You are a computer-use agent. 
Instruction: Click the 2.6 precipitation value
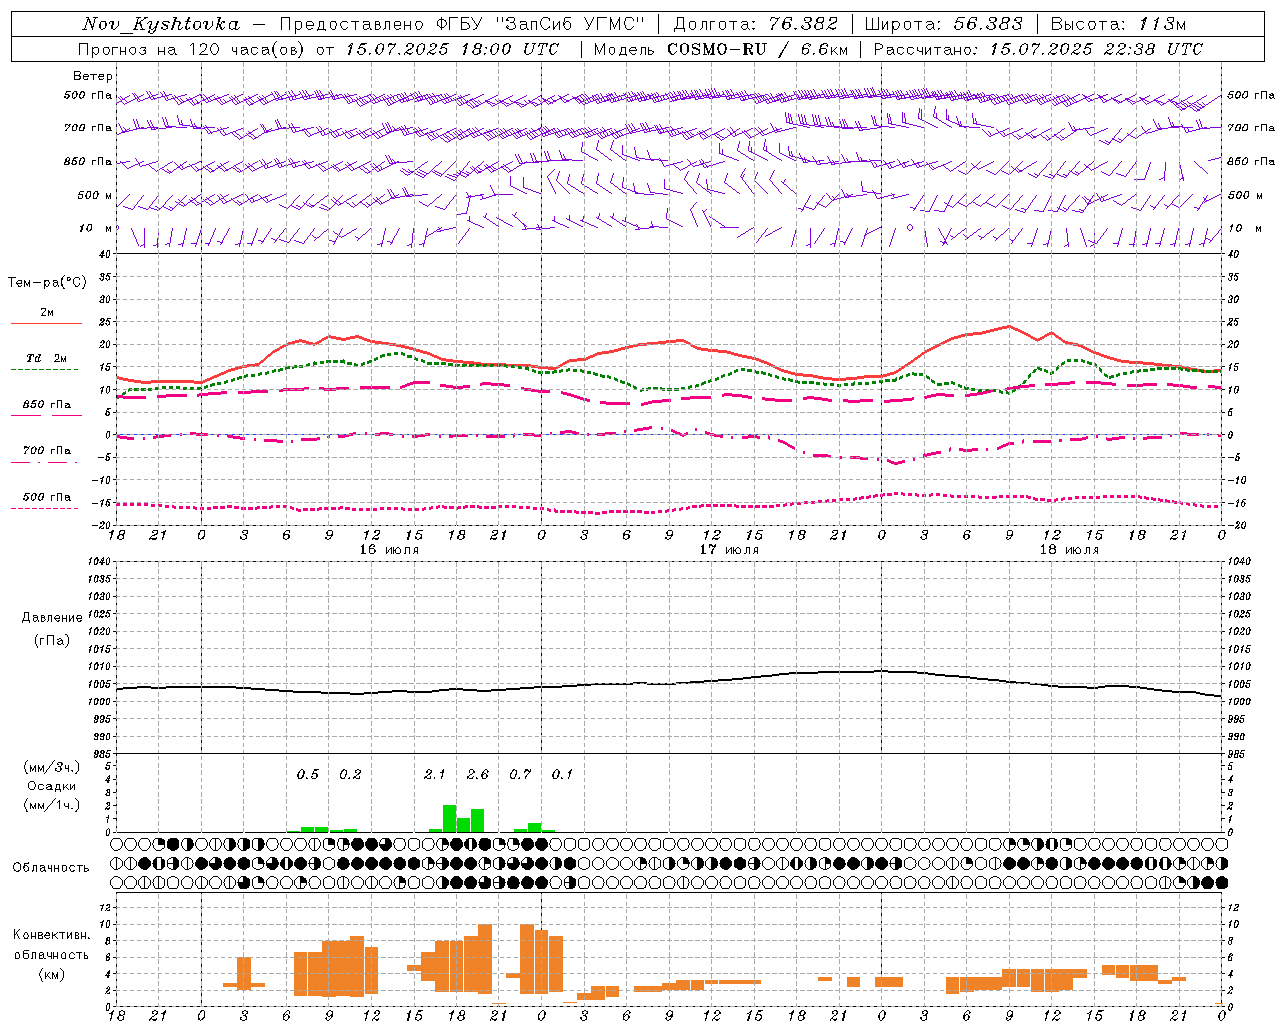(x=478, y=775)
